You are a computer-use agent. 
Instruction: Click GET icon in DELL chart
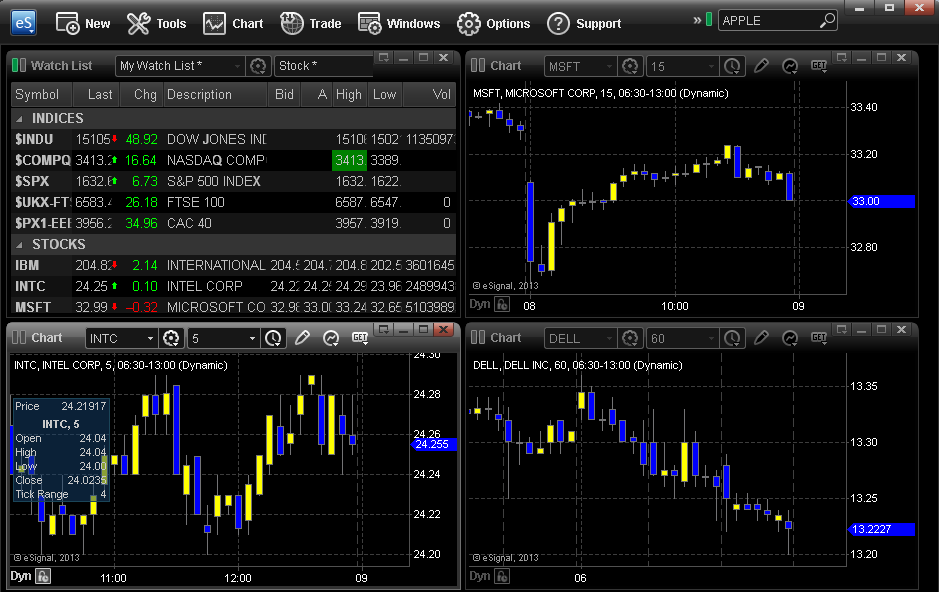click(x=819, y=338)
